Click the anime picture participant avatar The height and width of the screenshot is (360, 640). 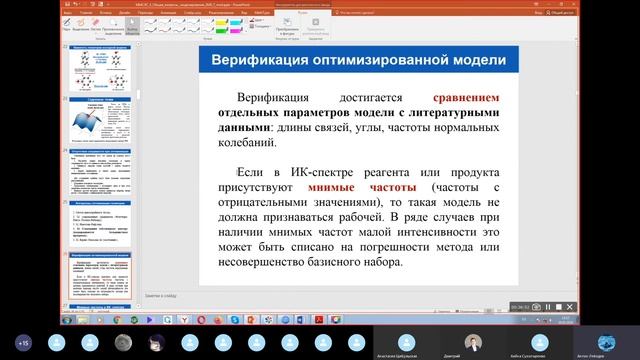[156, 343]
